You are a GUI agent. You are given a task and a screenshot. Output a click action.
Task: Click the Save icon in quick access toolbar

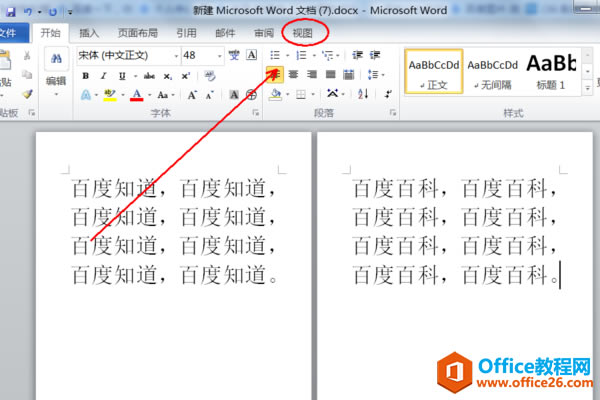pyautogui.click(x=10, y=12)
